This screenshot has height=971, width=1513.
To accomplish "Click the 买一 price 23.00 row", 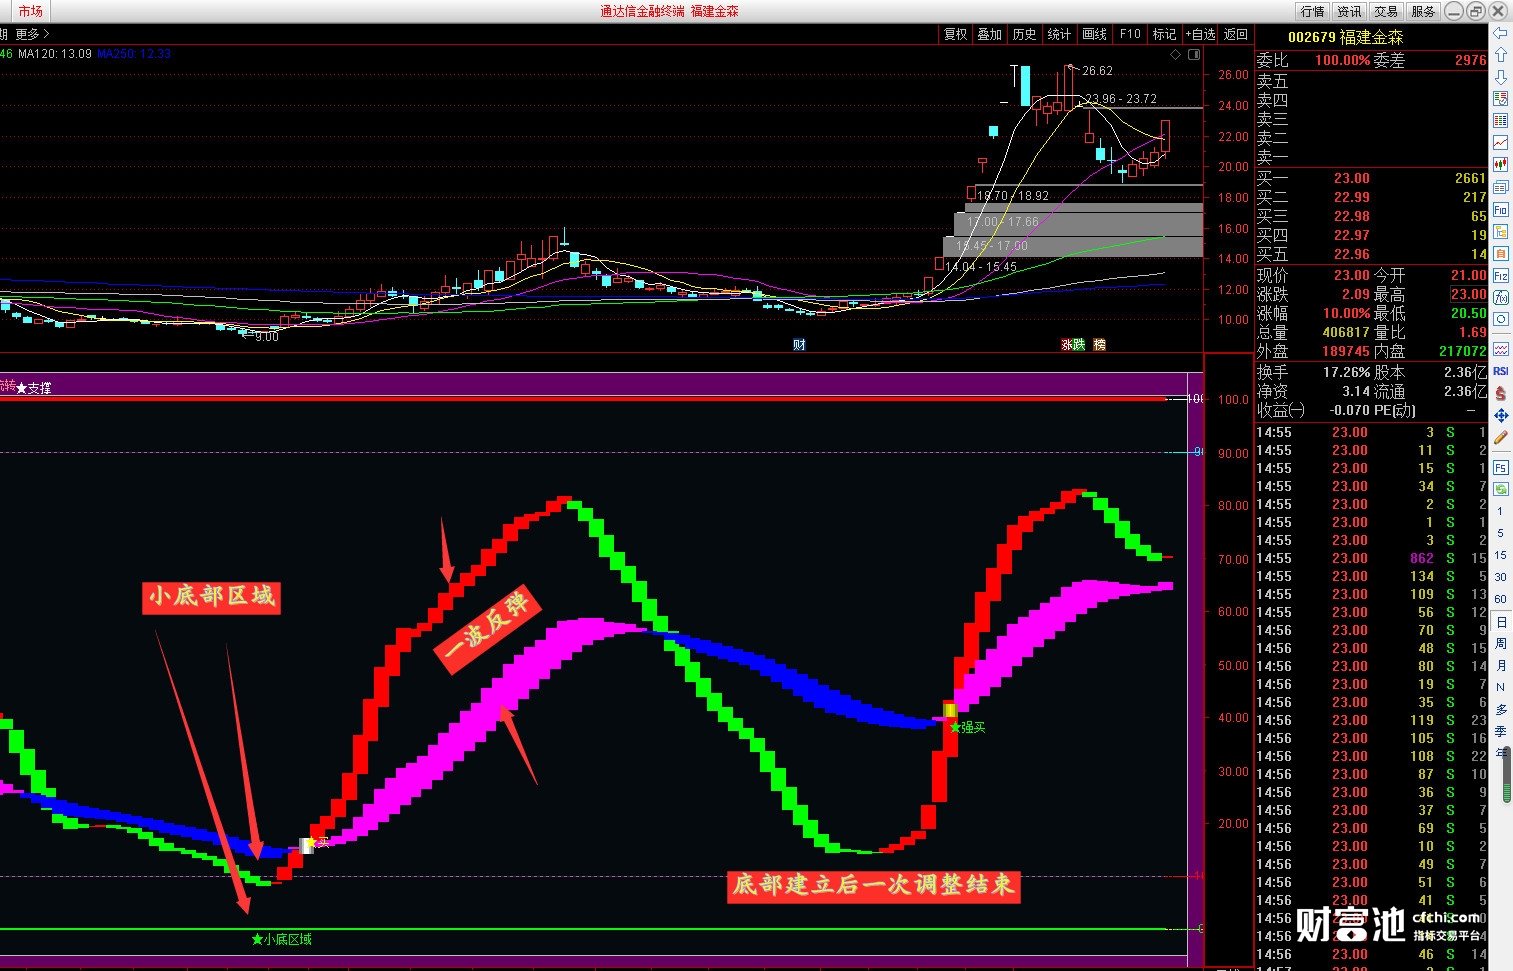I will (1371, 178).
